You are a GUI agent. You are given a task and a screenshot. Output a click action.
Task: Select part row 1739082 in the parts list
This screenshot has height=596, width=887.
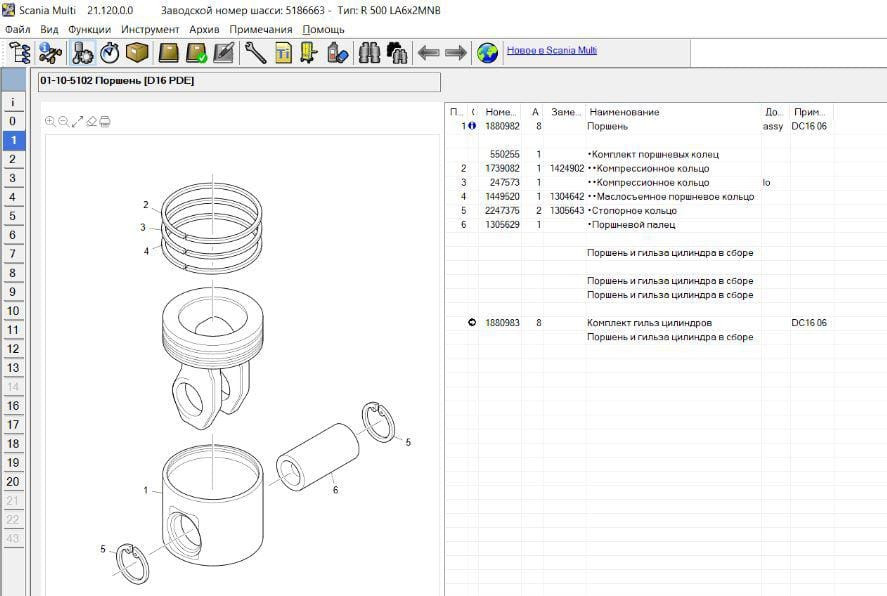tap(503, 169)
